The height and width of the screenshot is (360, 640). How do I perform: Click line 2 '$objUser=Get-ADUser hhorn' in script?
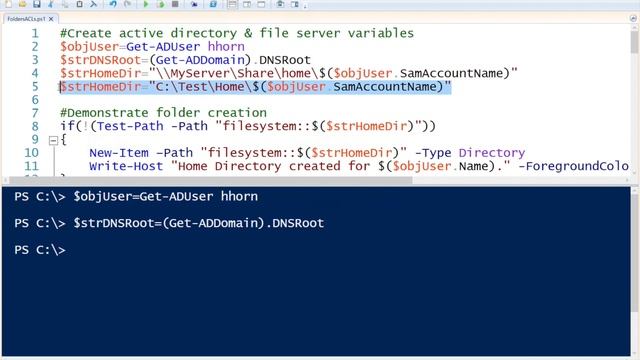[x=152, y=47]
